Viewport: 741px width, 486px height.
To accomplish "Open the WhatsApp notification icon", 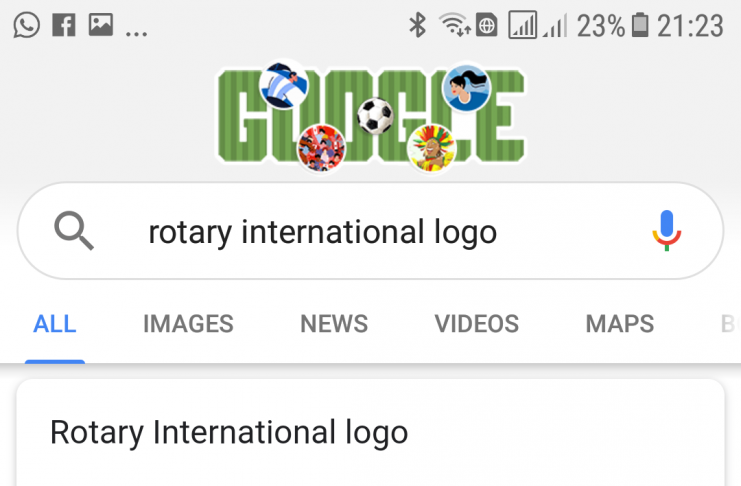I will tap(27, 25).
